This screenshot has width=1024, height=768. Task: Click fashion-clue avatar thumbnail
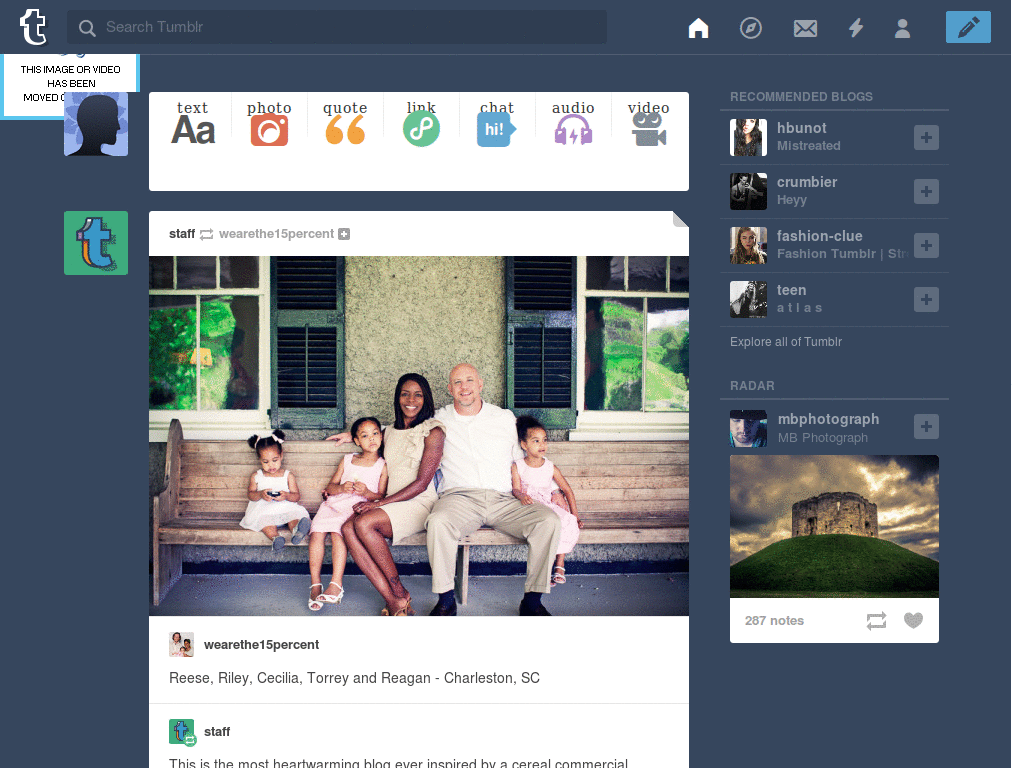pos(748,246)
